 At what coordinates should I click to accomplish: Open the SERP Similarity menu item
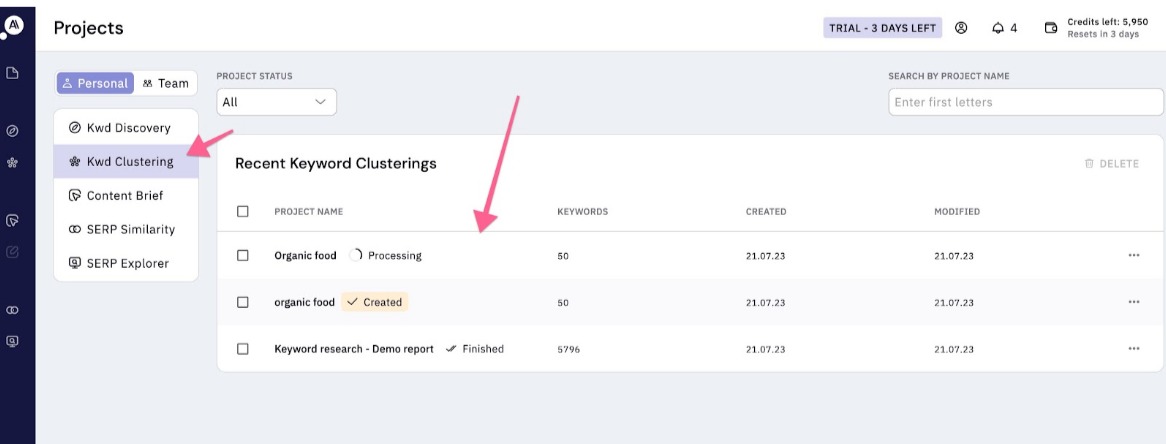coord(130,230)
